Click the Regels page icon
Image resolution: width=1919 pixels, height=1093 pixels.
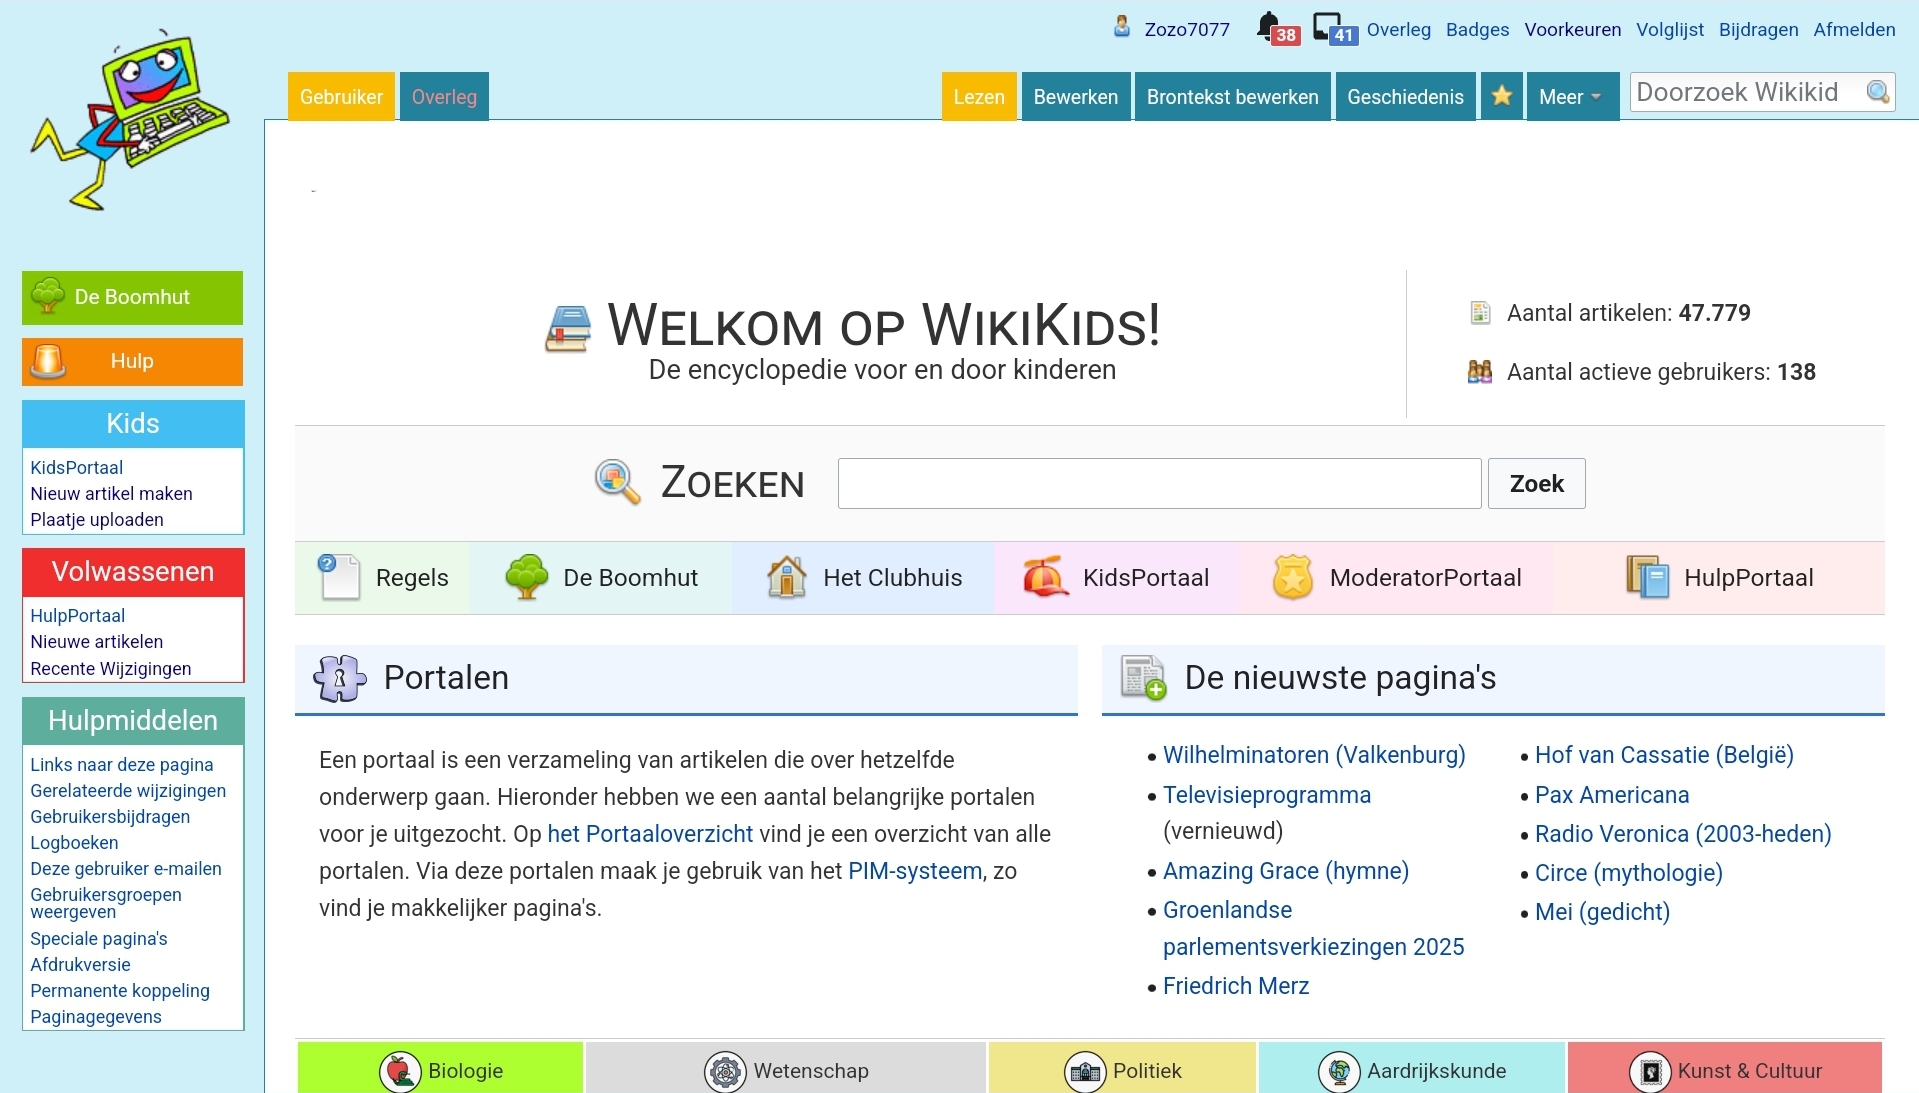point(339,577)
